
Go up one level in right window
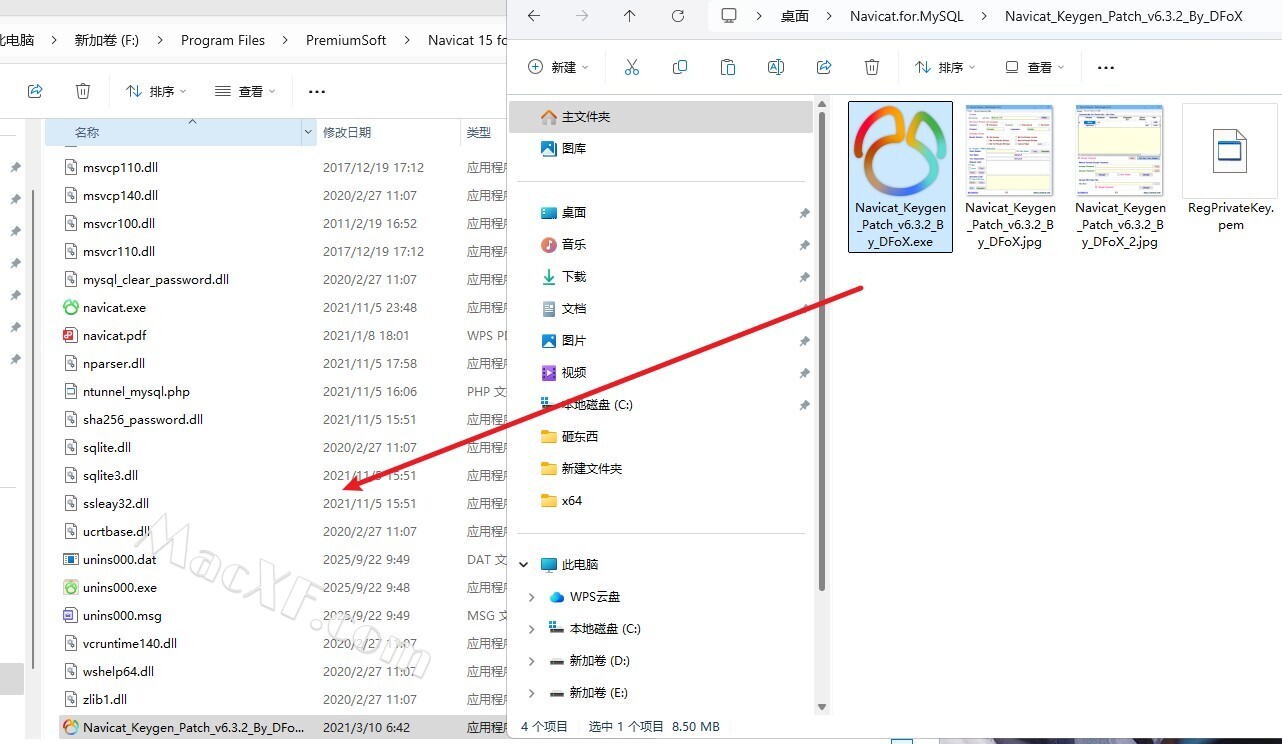tap(629, 16)
